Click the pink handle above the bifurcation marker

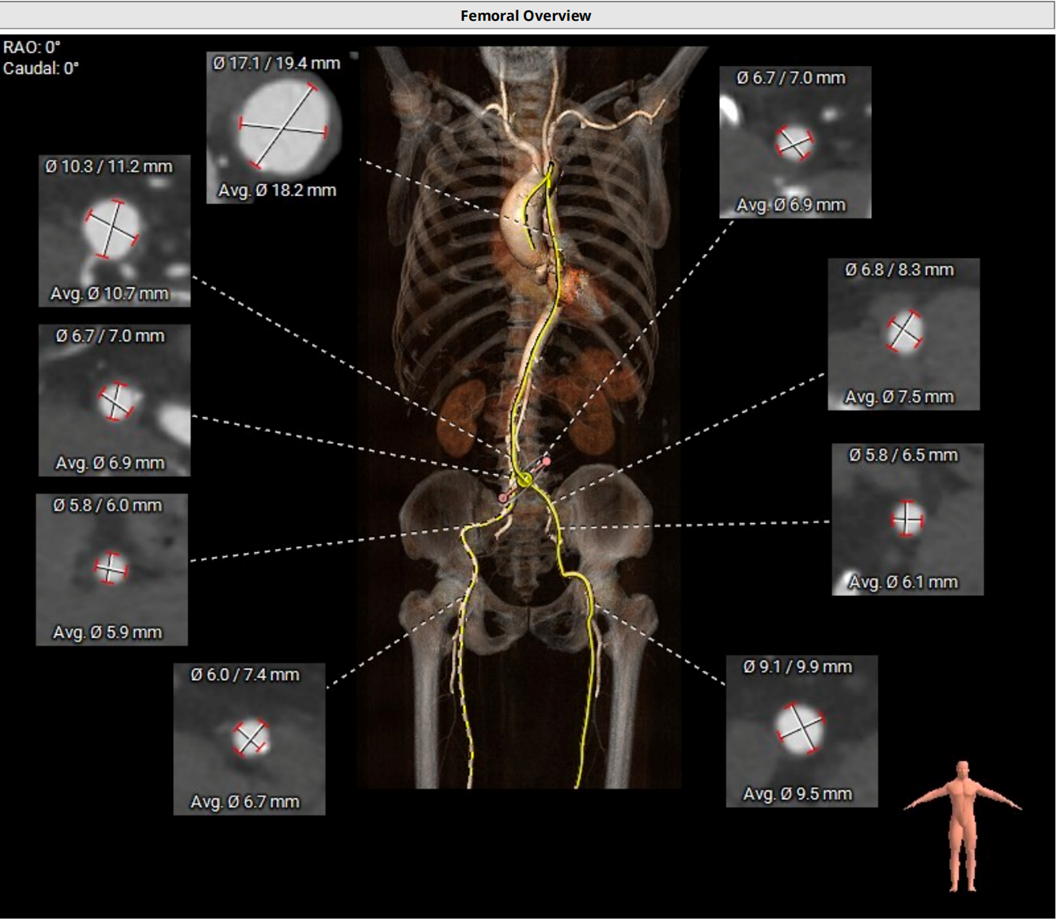546,462
